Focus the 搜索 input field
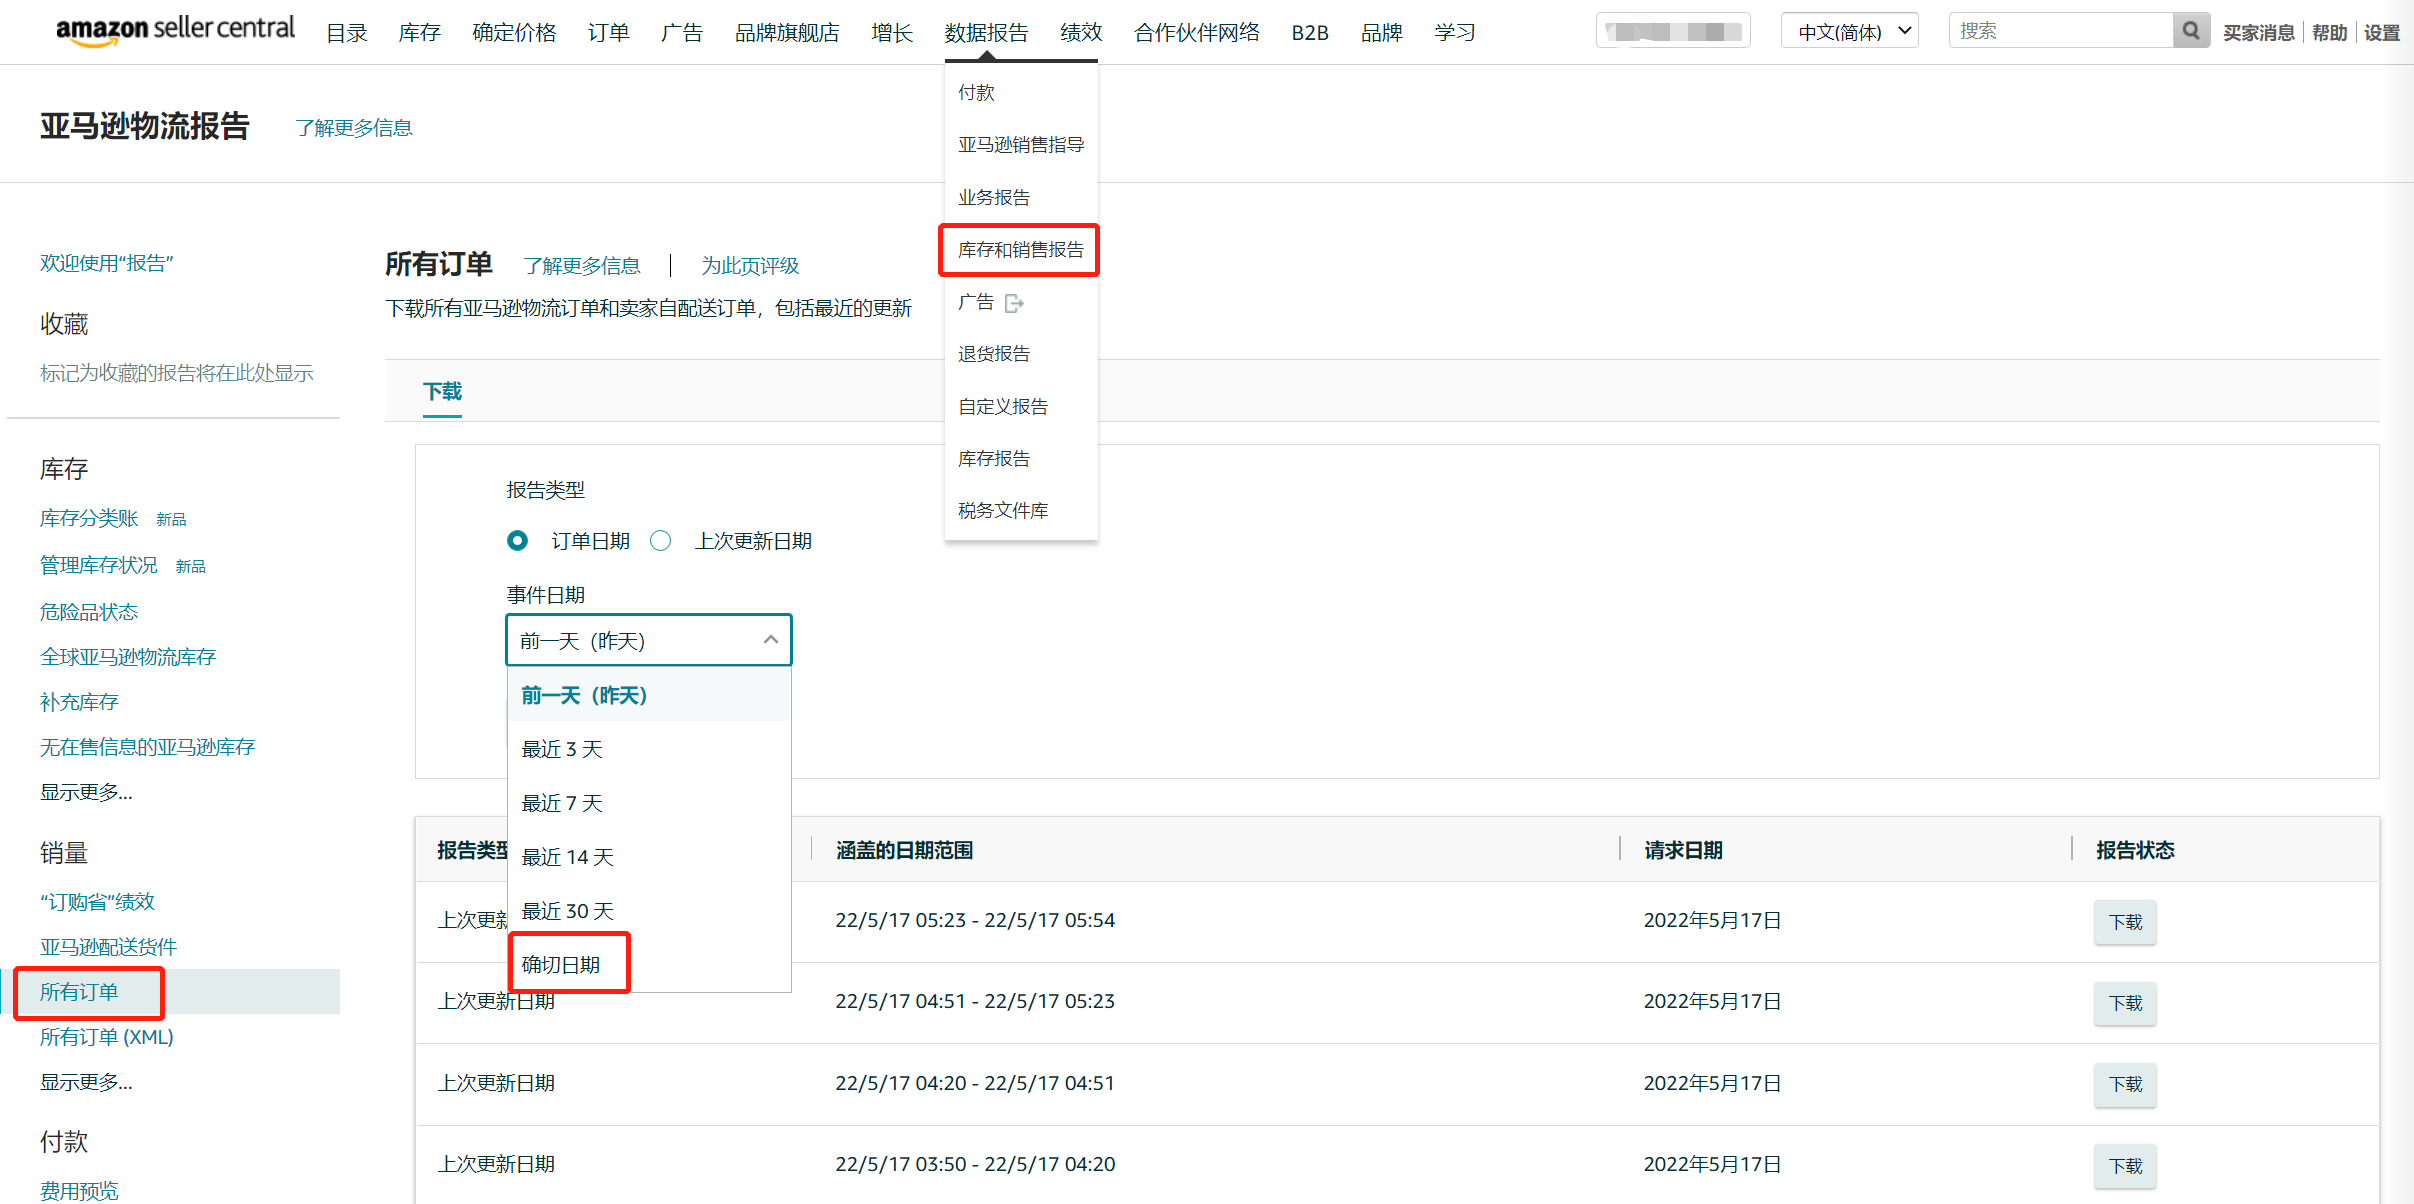Image resolution: width=2414 pixels, height=1204 pixels. (2061, 31)
